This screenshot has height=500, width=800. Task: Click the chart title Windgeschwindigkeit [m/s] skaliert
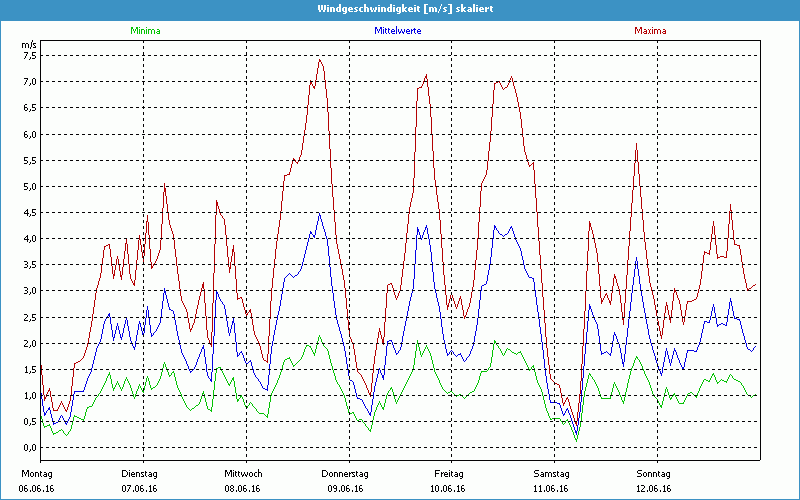tap(405, 9)
